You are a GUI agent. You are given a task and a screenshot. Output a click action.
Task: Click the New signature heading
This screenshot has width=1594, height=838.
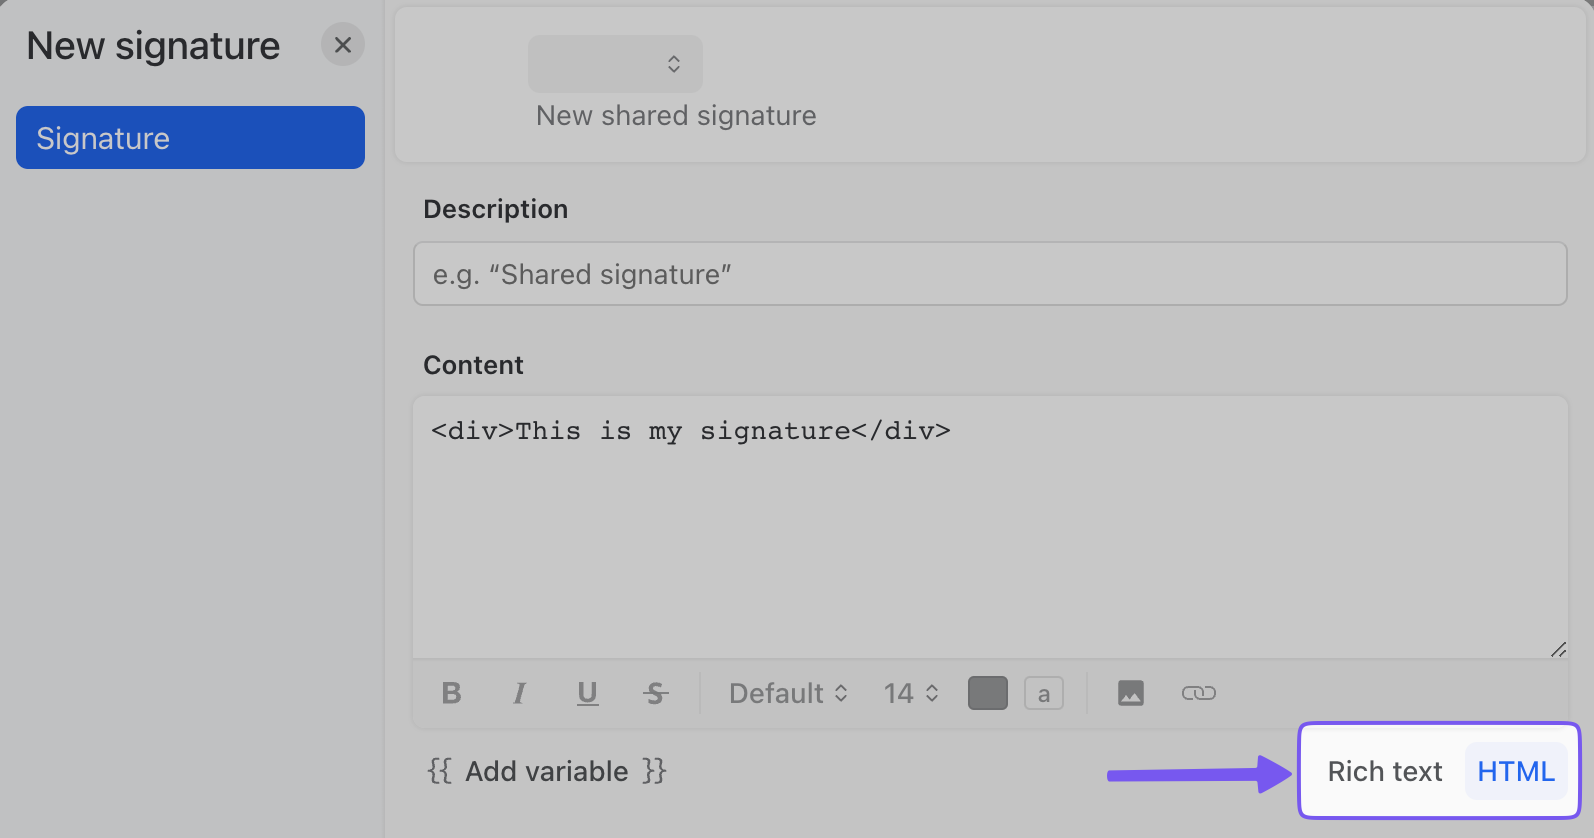point(152,45)
